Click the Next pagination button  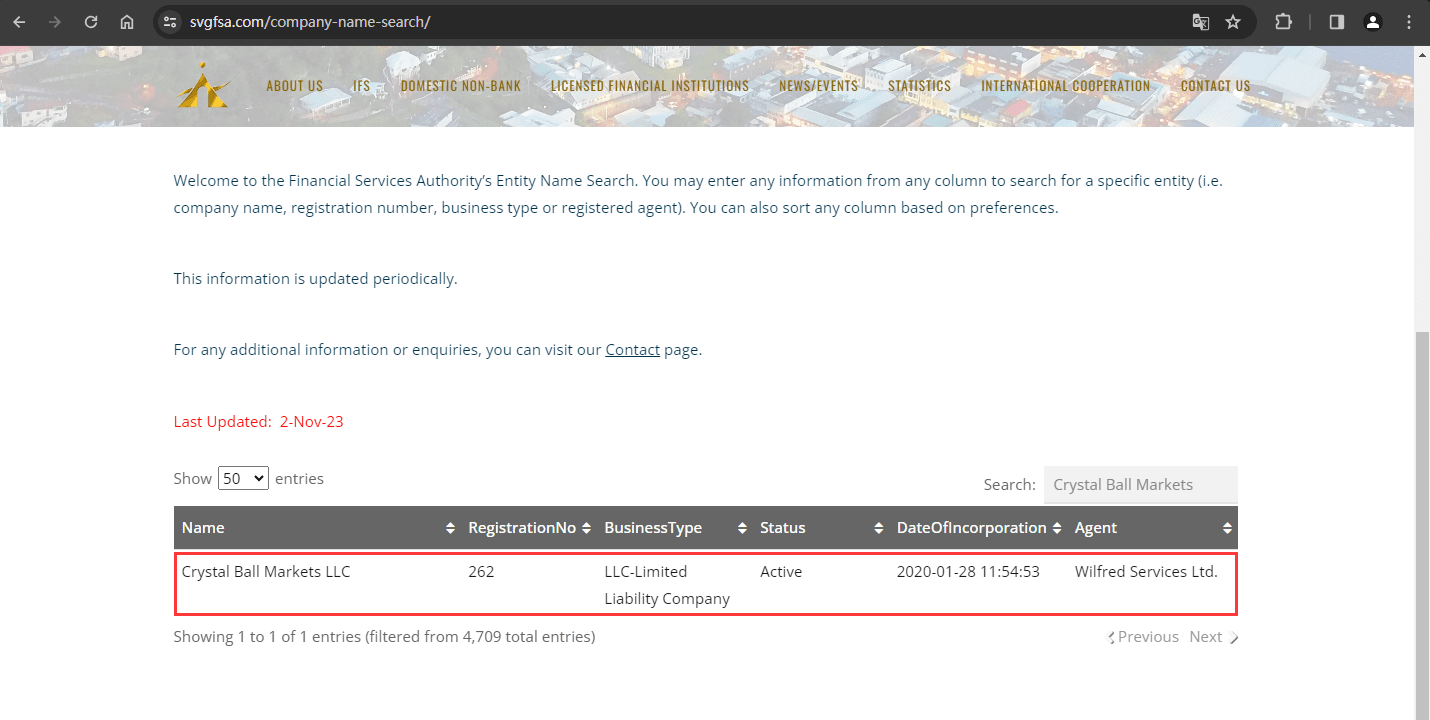click(1213, 637)
